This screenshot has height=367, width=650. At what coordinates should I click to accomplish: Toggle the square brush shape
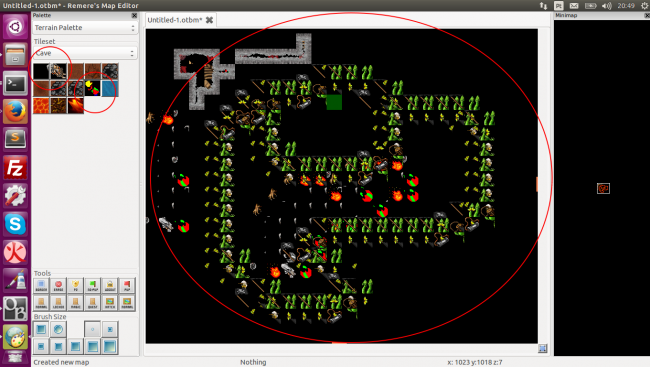tap(41, 329)
